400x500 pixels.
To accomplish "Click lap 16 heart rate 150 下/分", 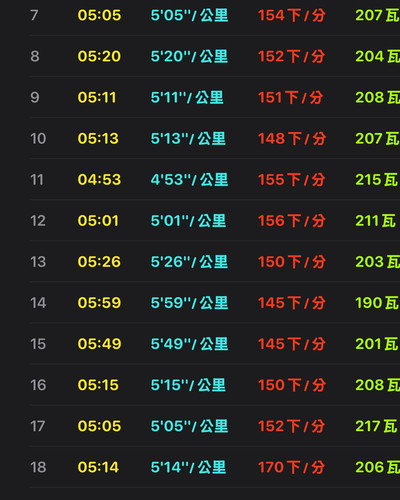I will coord(292,385).
